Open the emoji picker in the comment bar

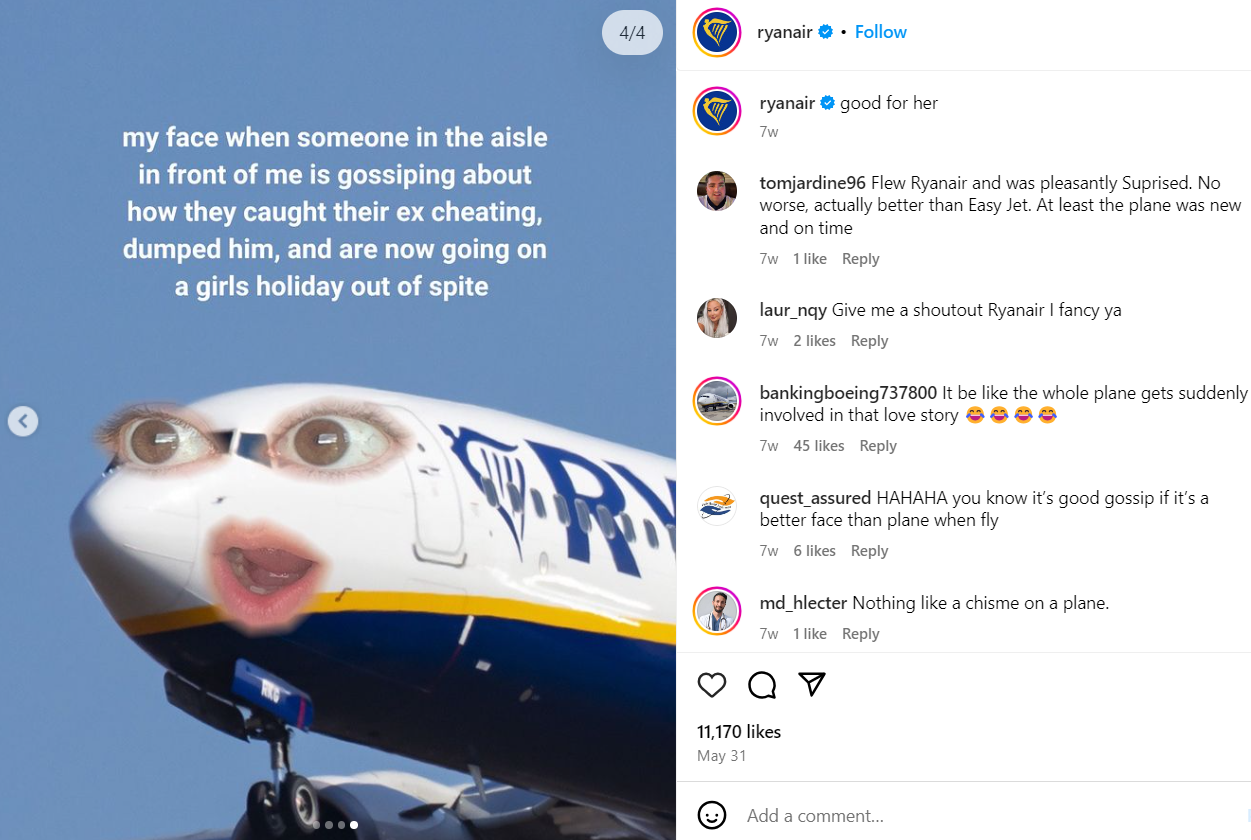[x=711, y=815]
